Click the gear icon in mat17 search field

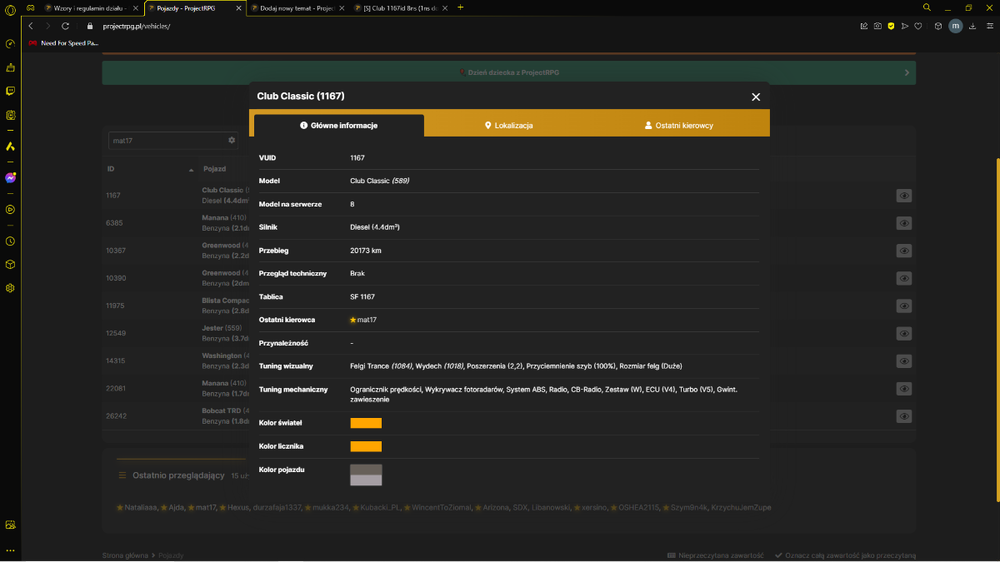tap(232, 140)
